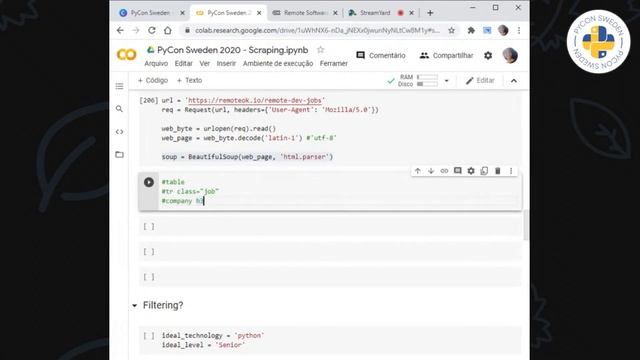
Task: Click the notebook vertical scrollbar
Action: tap(526, 224)
